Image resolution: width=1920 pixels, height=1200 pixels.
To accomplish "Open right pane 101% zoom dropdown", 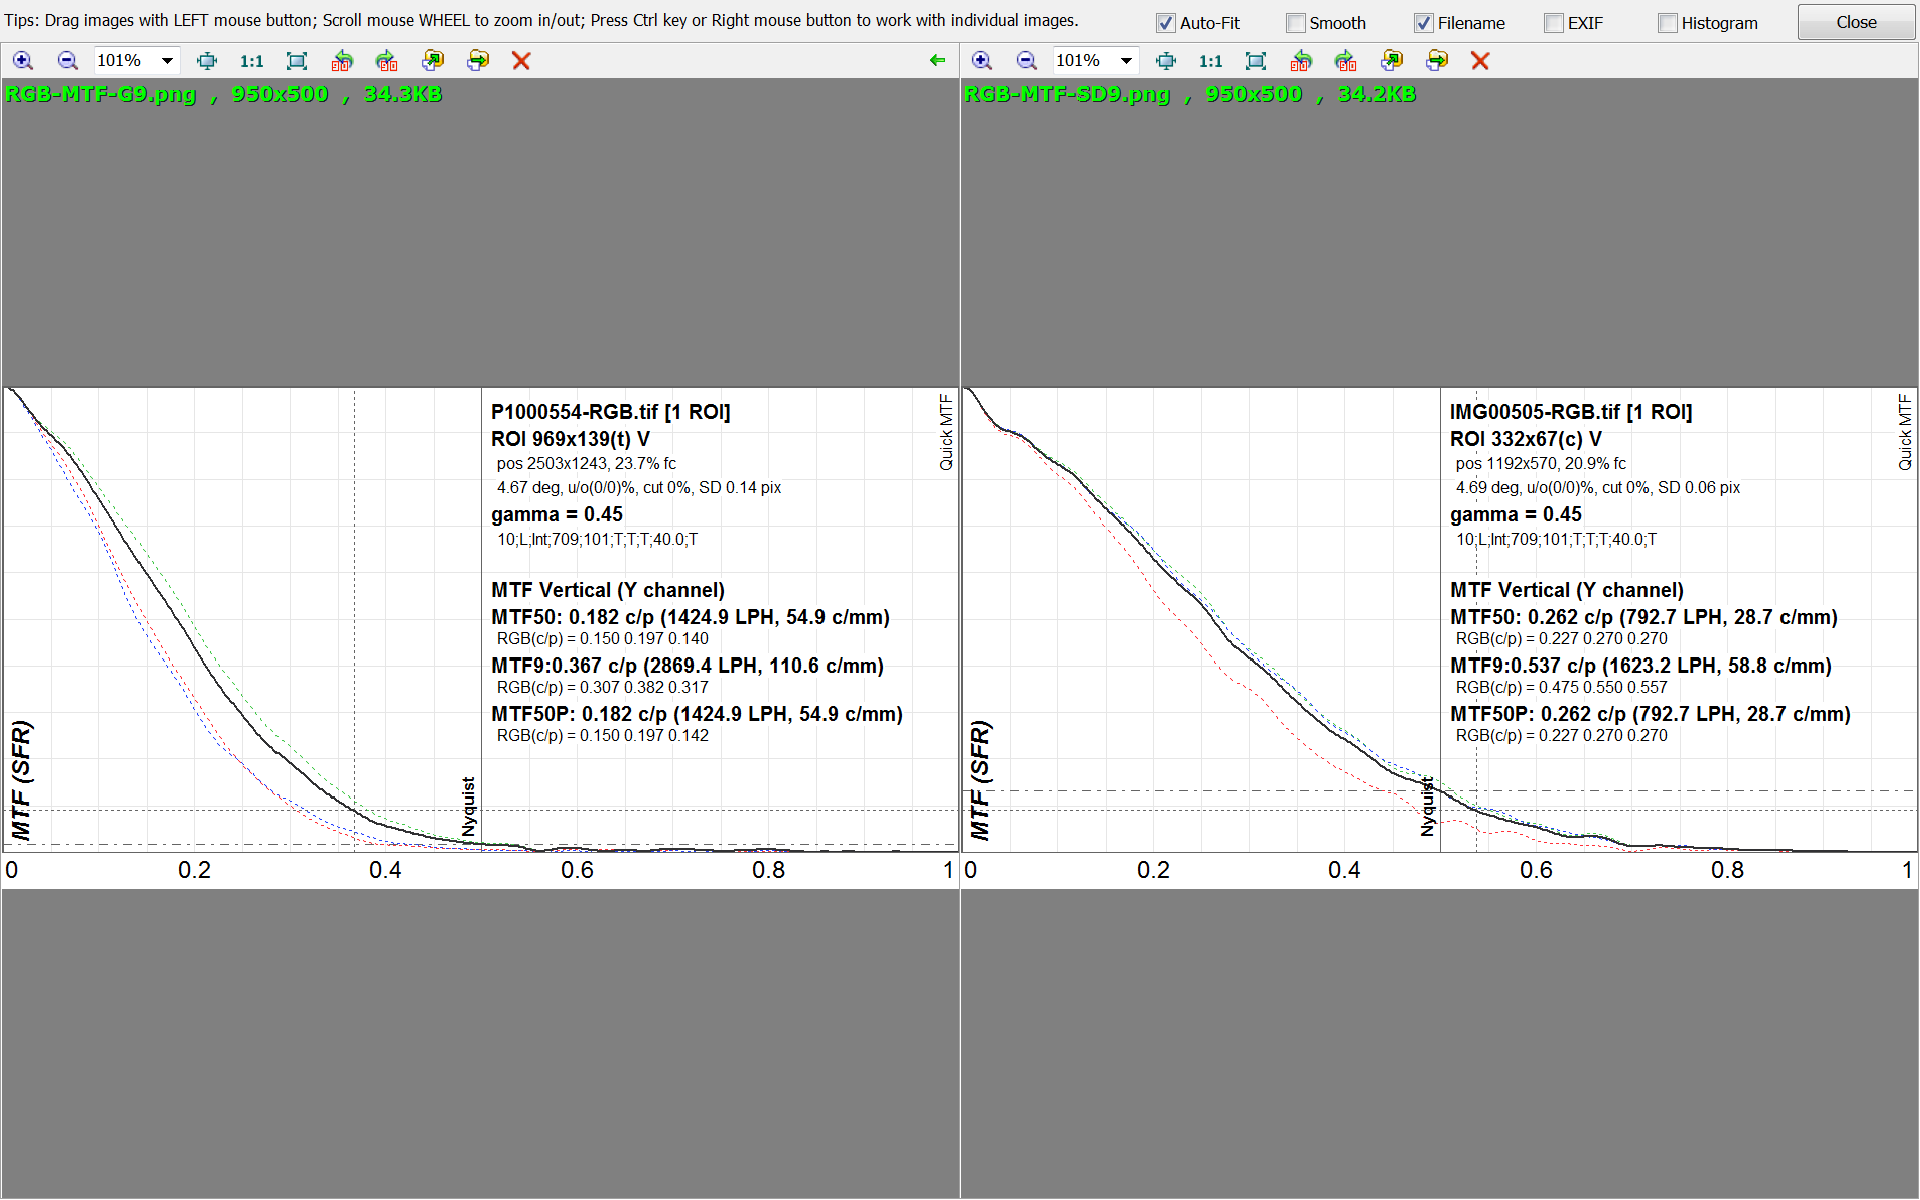I will click(x=1126, y=61).
